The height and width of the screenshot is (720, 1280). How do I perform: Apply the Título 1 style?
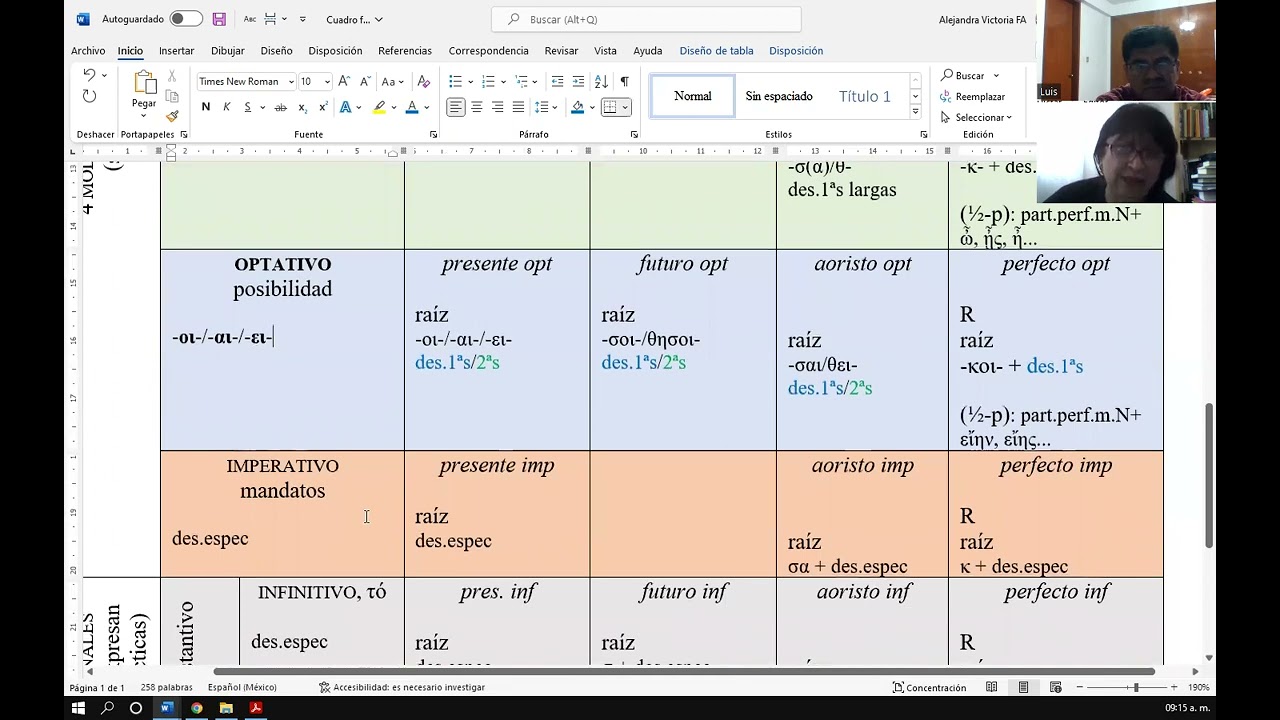click(864, 96)
